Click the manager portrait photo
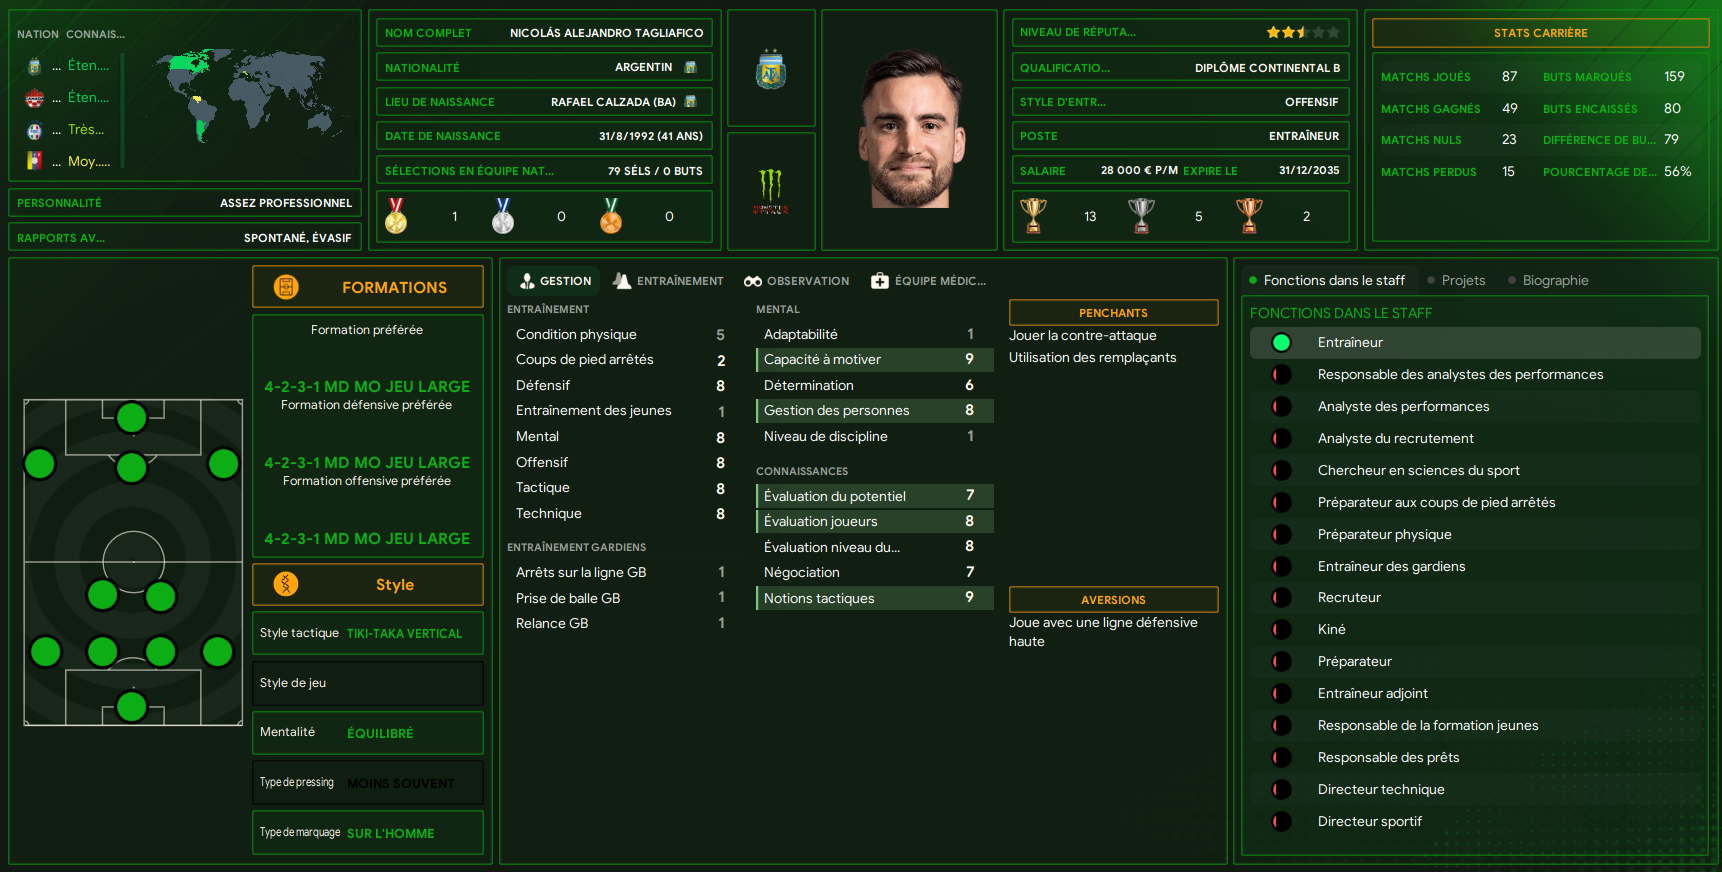1722x872 pixels. pyautogui.click(x=911, y=130)
